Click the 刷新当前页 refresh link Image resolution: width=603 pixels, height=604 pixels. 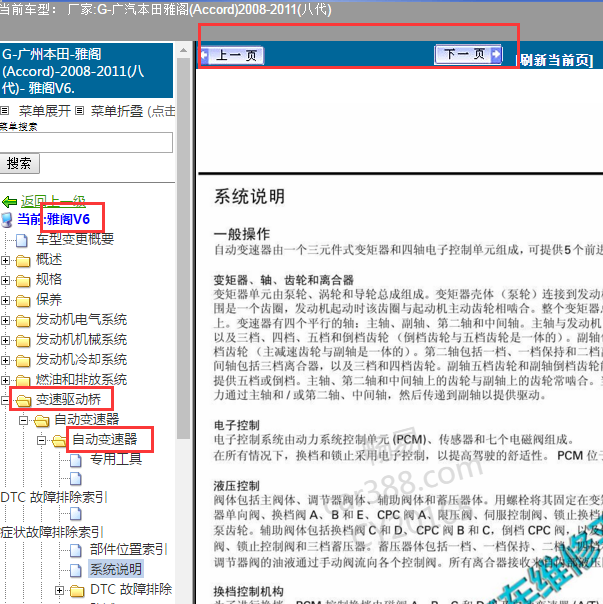click(x=554, y=60)
